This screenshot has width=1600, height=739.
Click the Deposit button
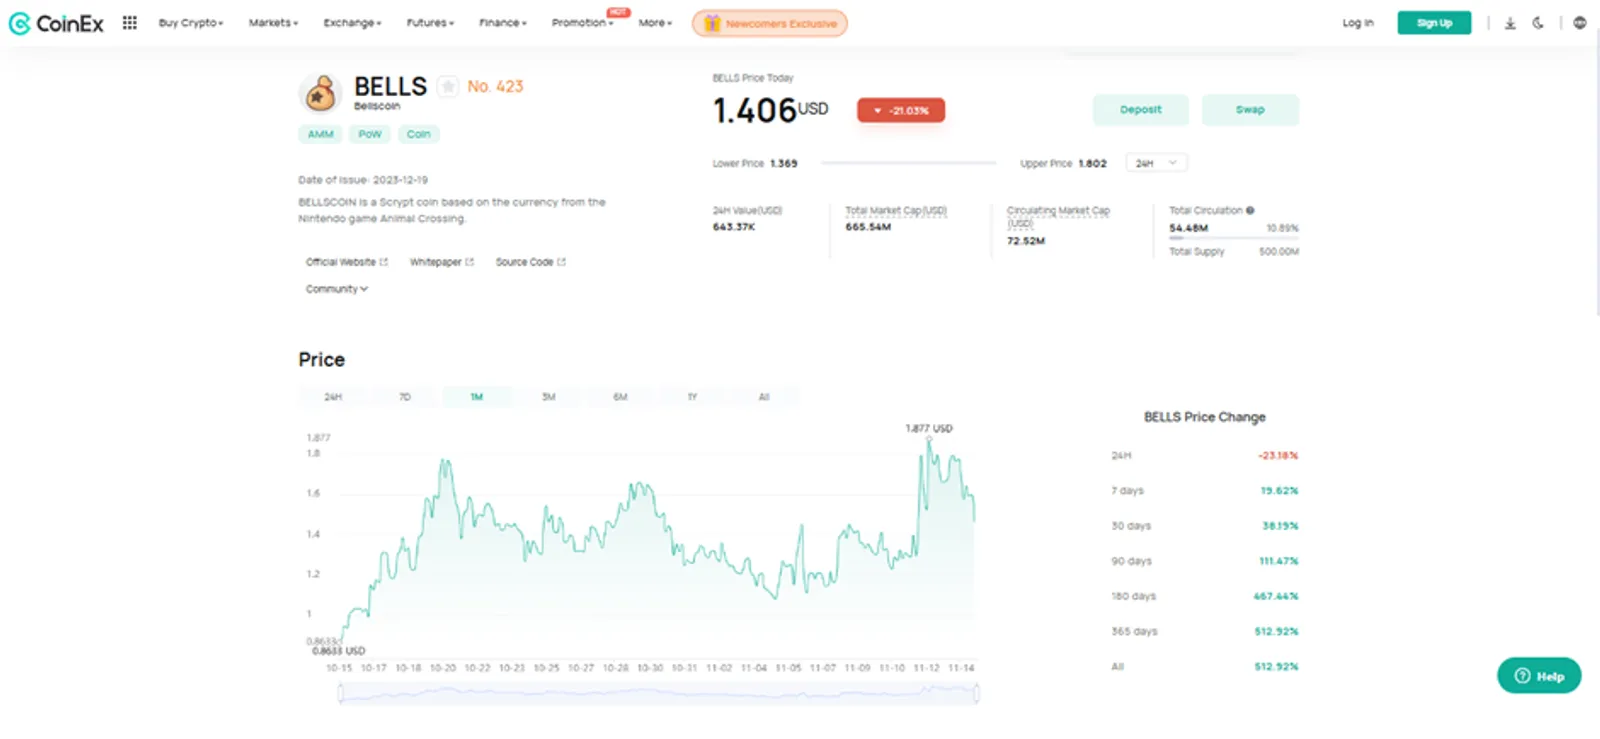[1141, 110]
